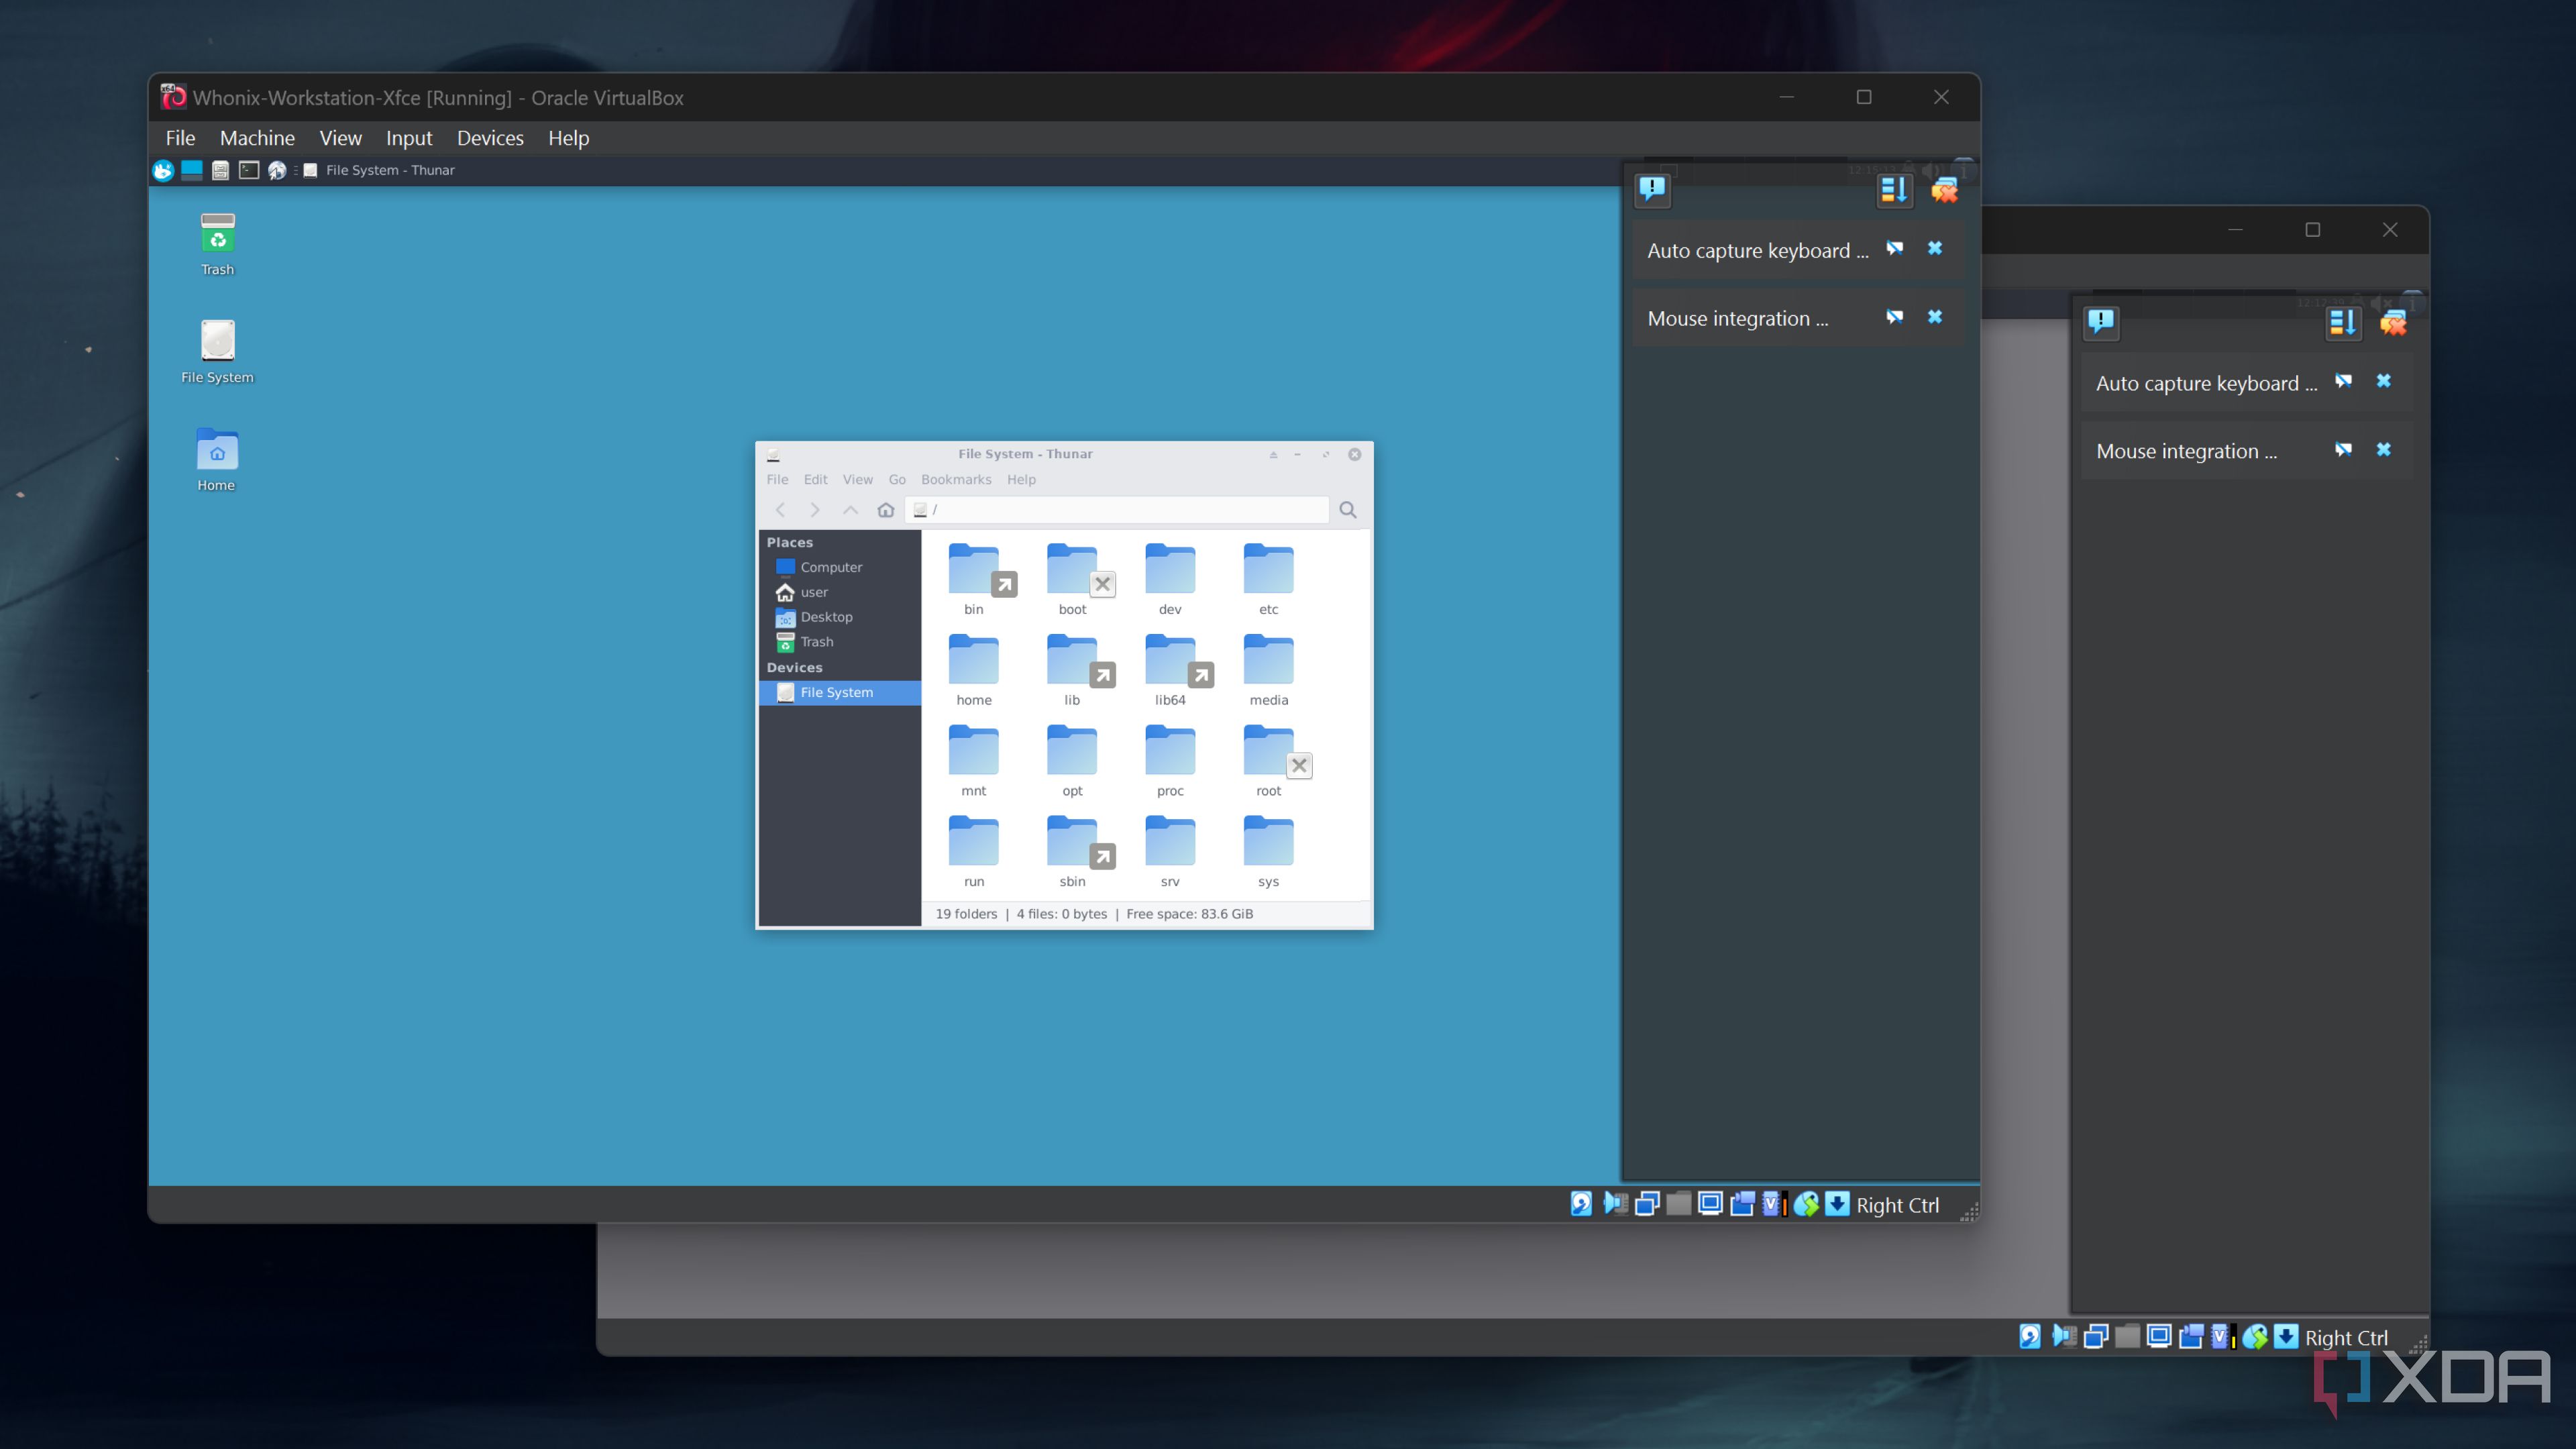
Task: Click hard disk activity icon in Whonix-Workstation status bar
Action: tap(1581, 1204)
